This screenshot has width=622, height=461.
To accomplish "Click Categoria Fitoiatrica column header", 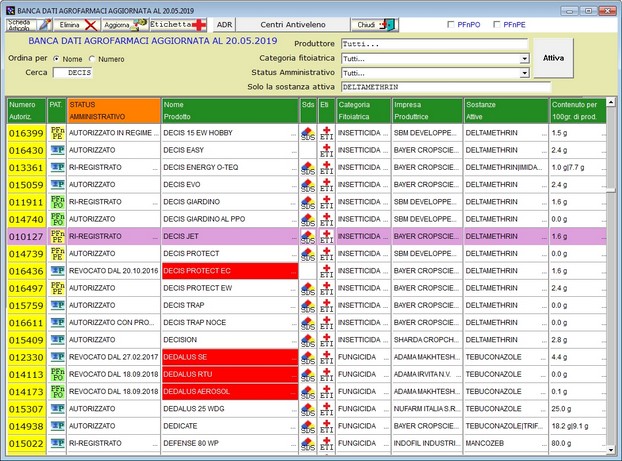I will tap(363, 111).
